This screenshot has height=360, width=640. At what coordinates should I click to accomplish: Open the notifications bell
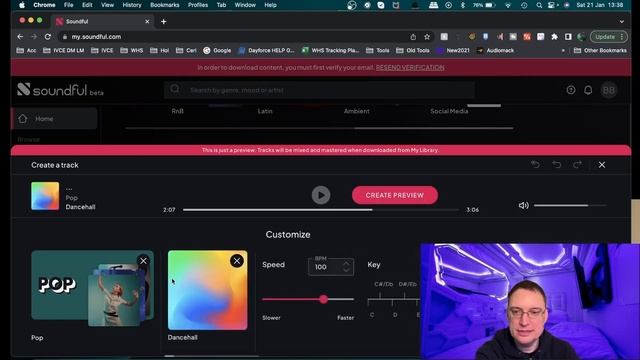pos(588,90)
